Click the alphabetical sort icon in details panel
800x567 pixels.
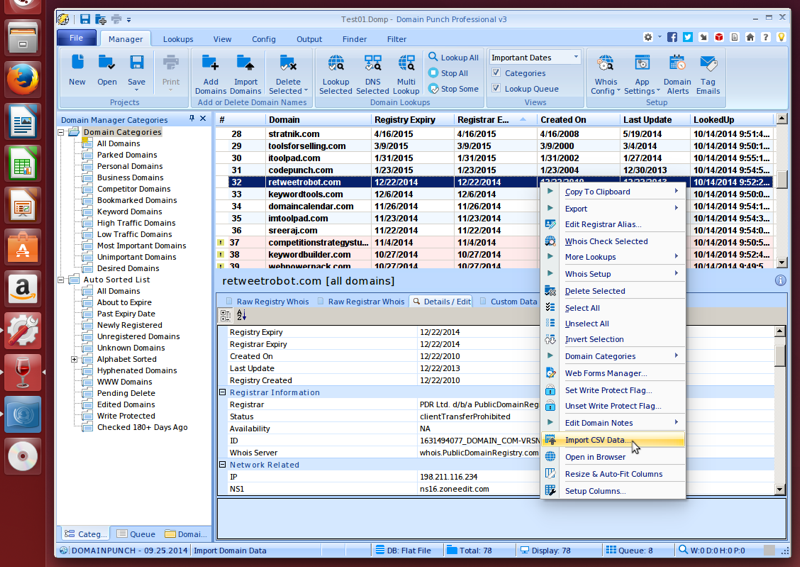[241, 315]
